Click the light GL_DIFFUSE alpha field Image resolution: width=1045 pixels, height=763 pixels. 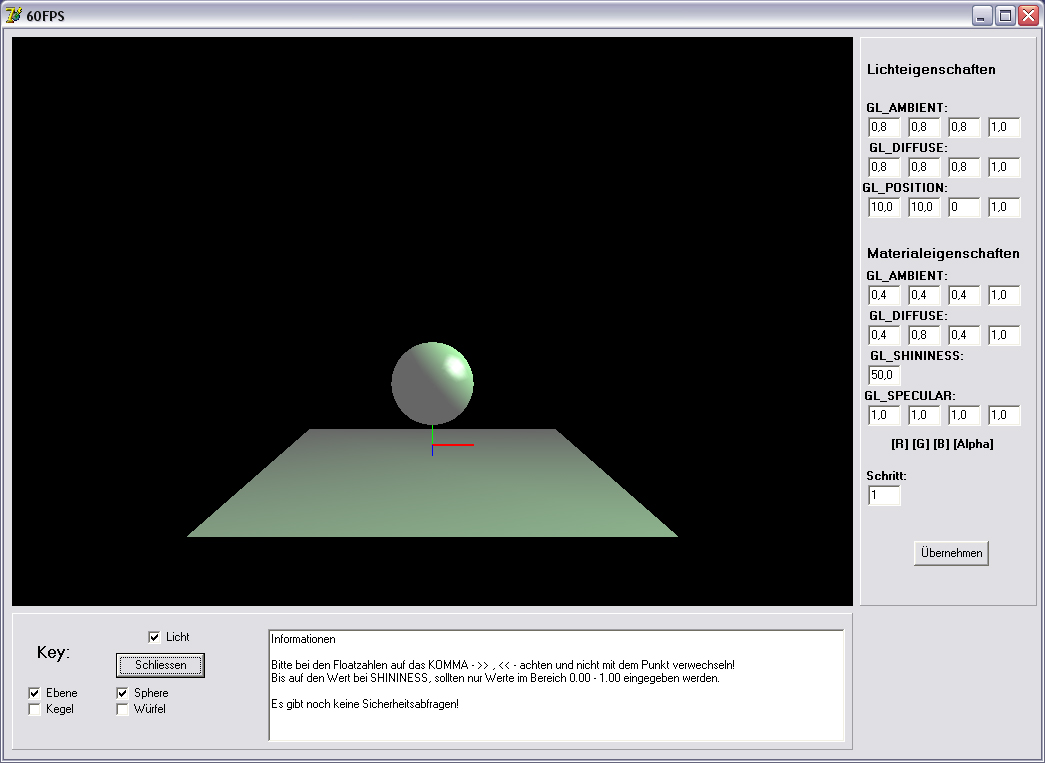[1004, 168]
